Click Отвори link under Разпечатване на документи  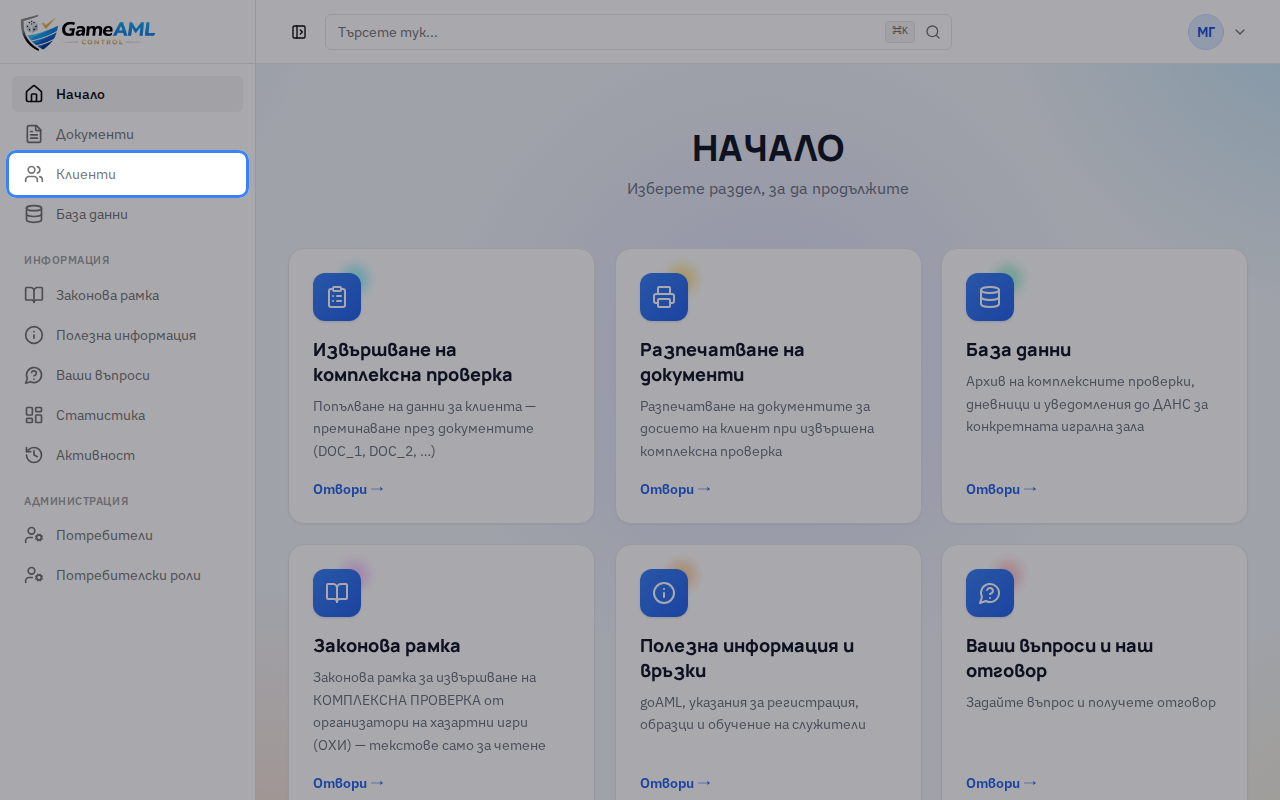point(675,489)
